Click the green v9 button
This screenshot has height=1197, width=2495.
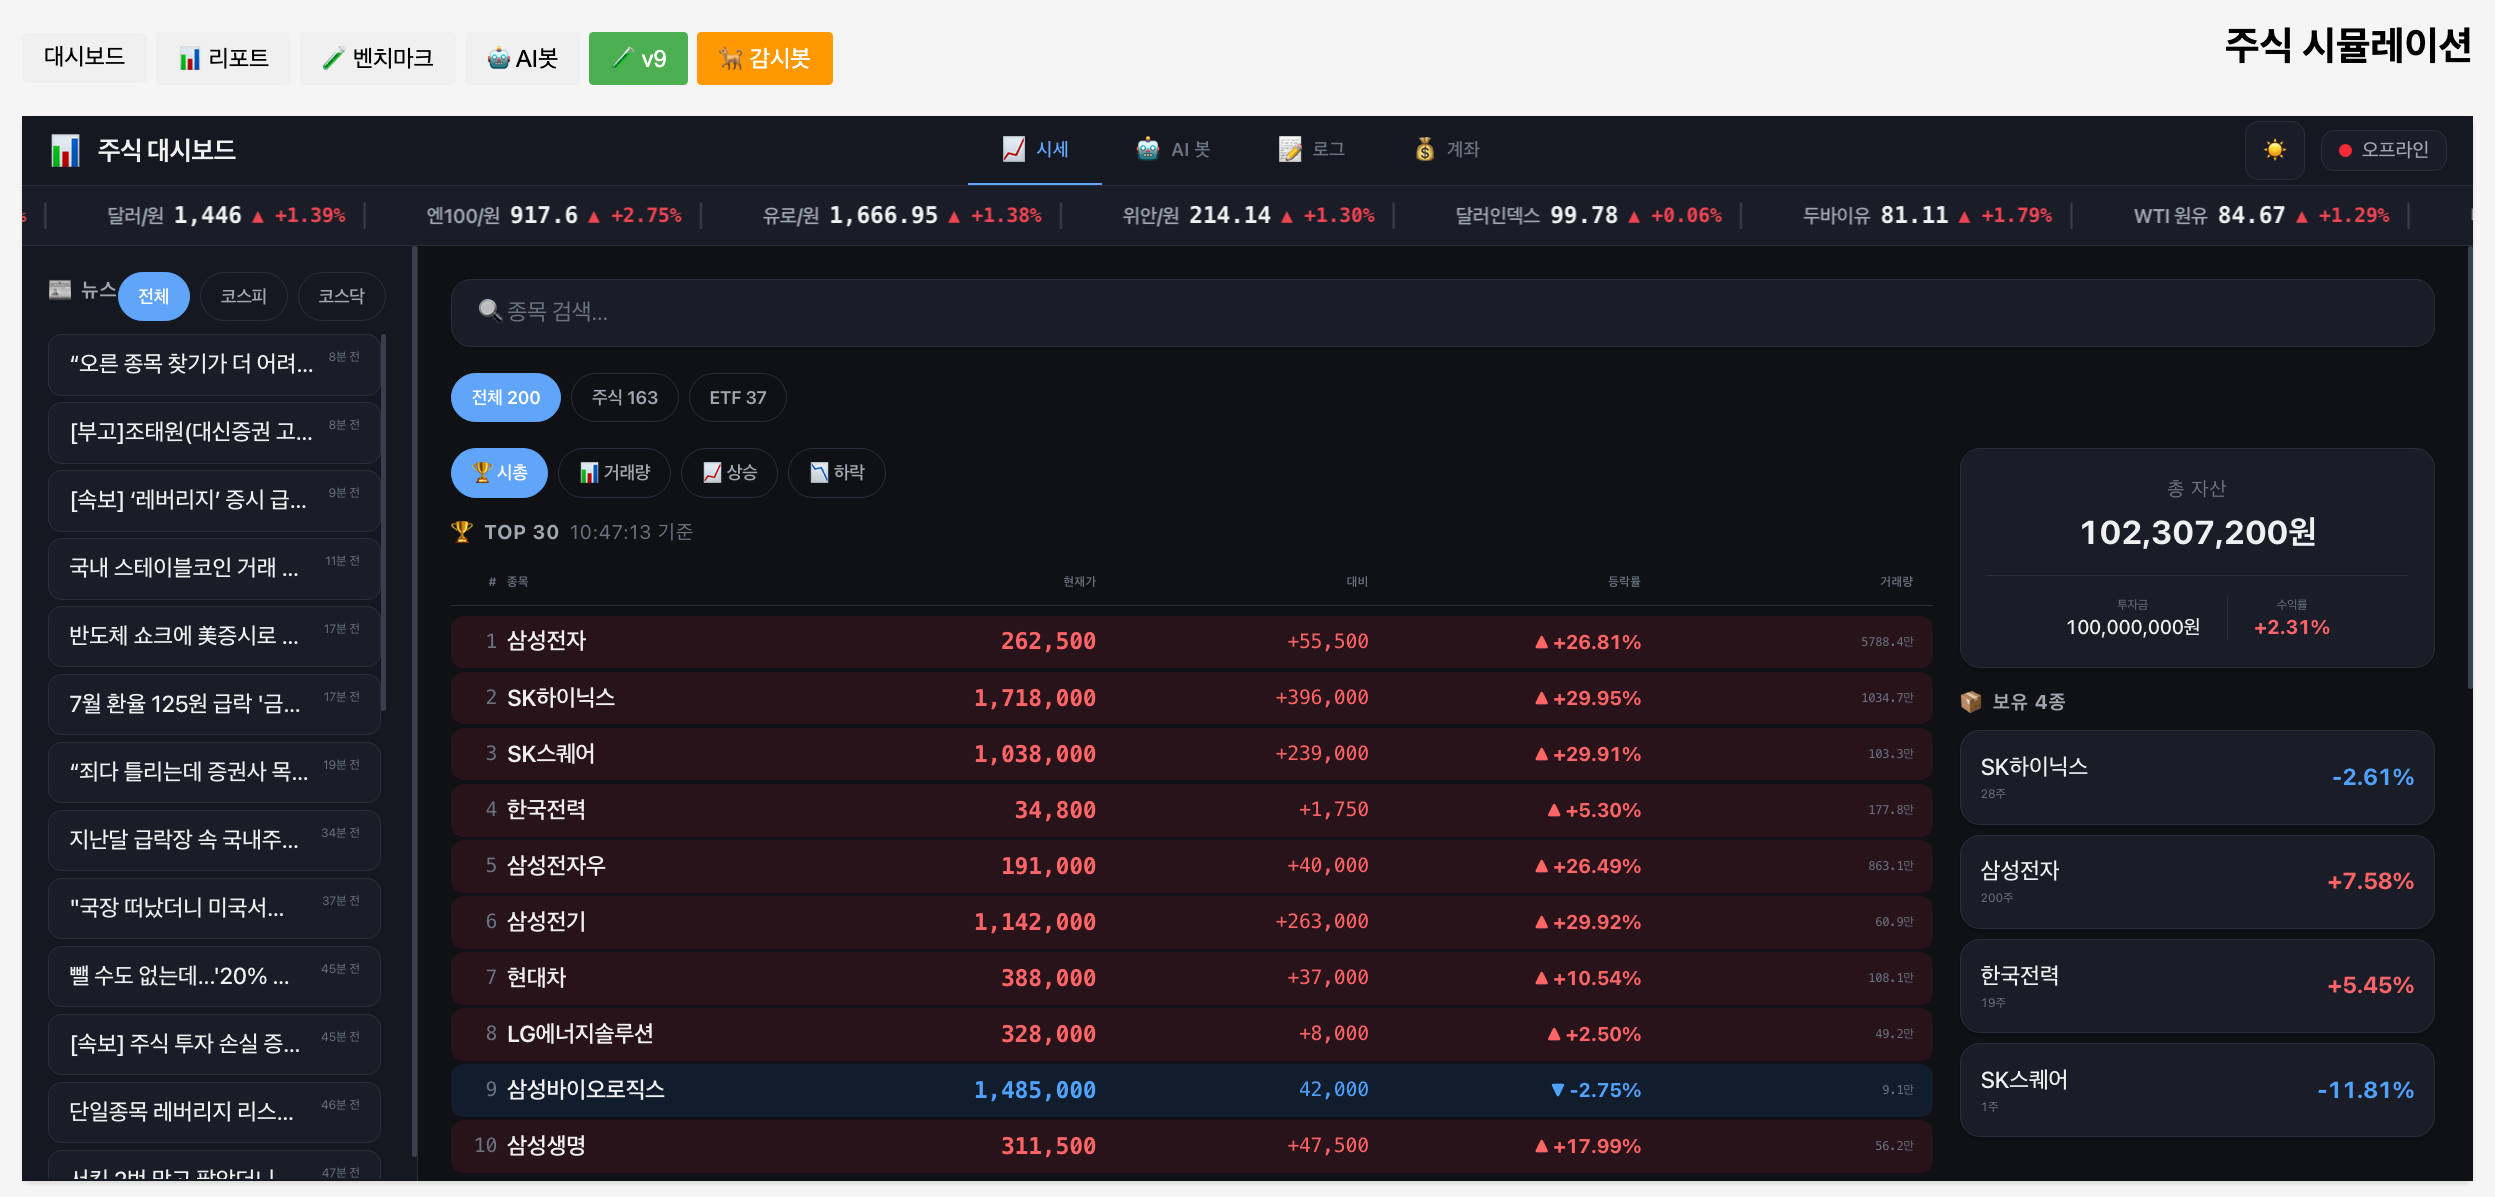(x=638, y=58)
